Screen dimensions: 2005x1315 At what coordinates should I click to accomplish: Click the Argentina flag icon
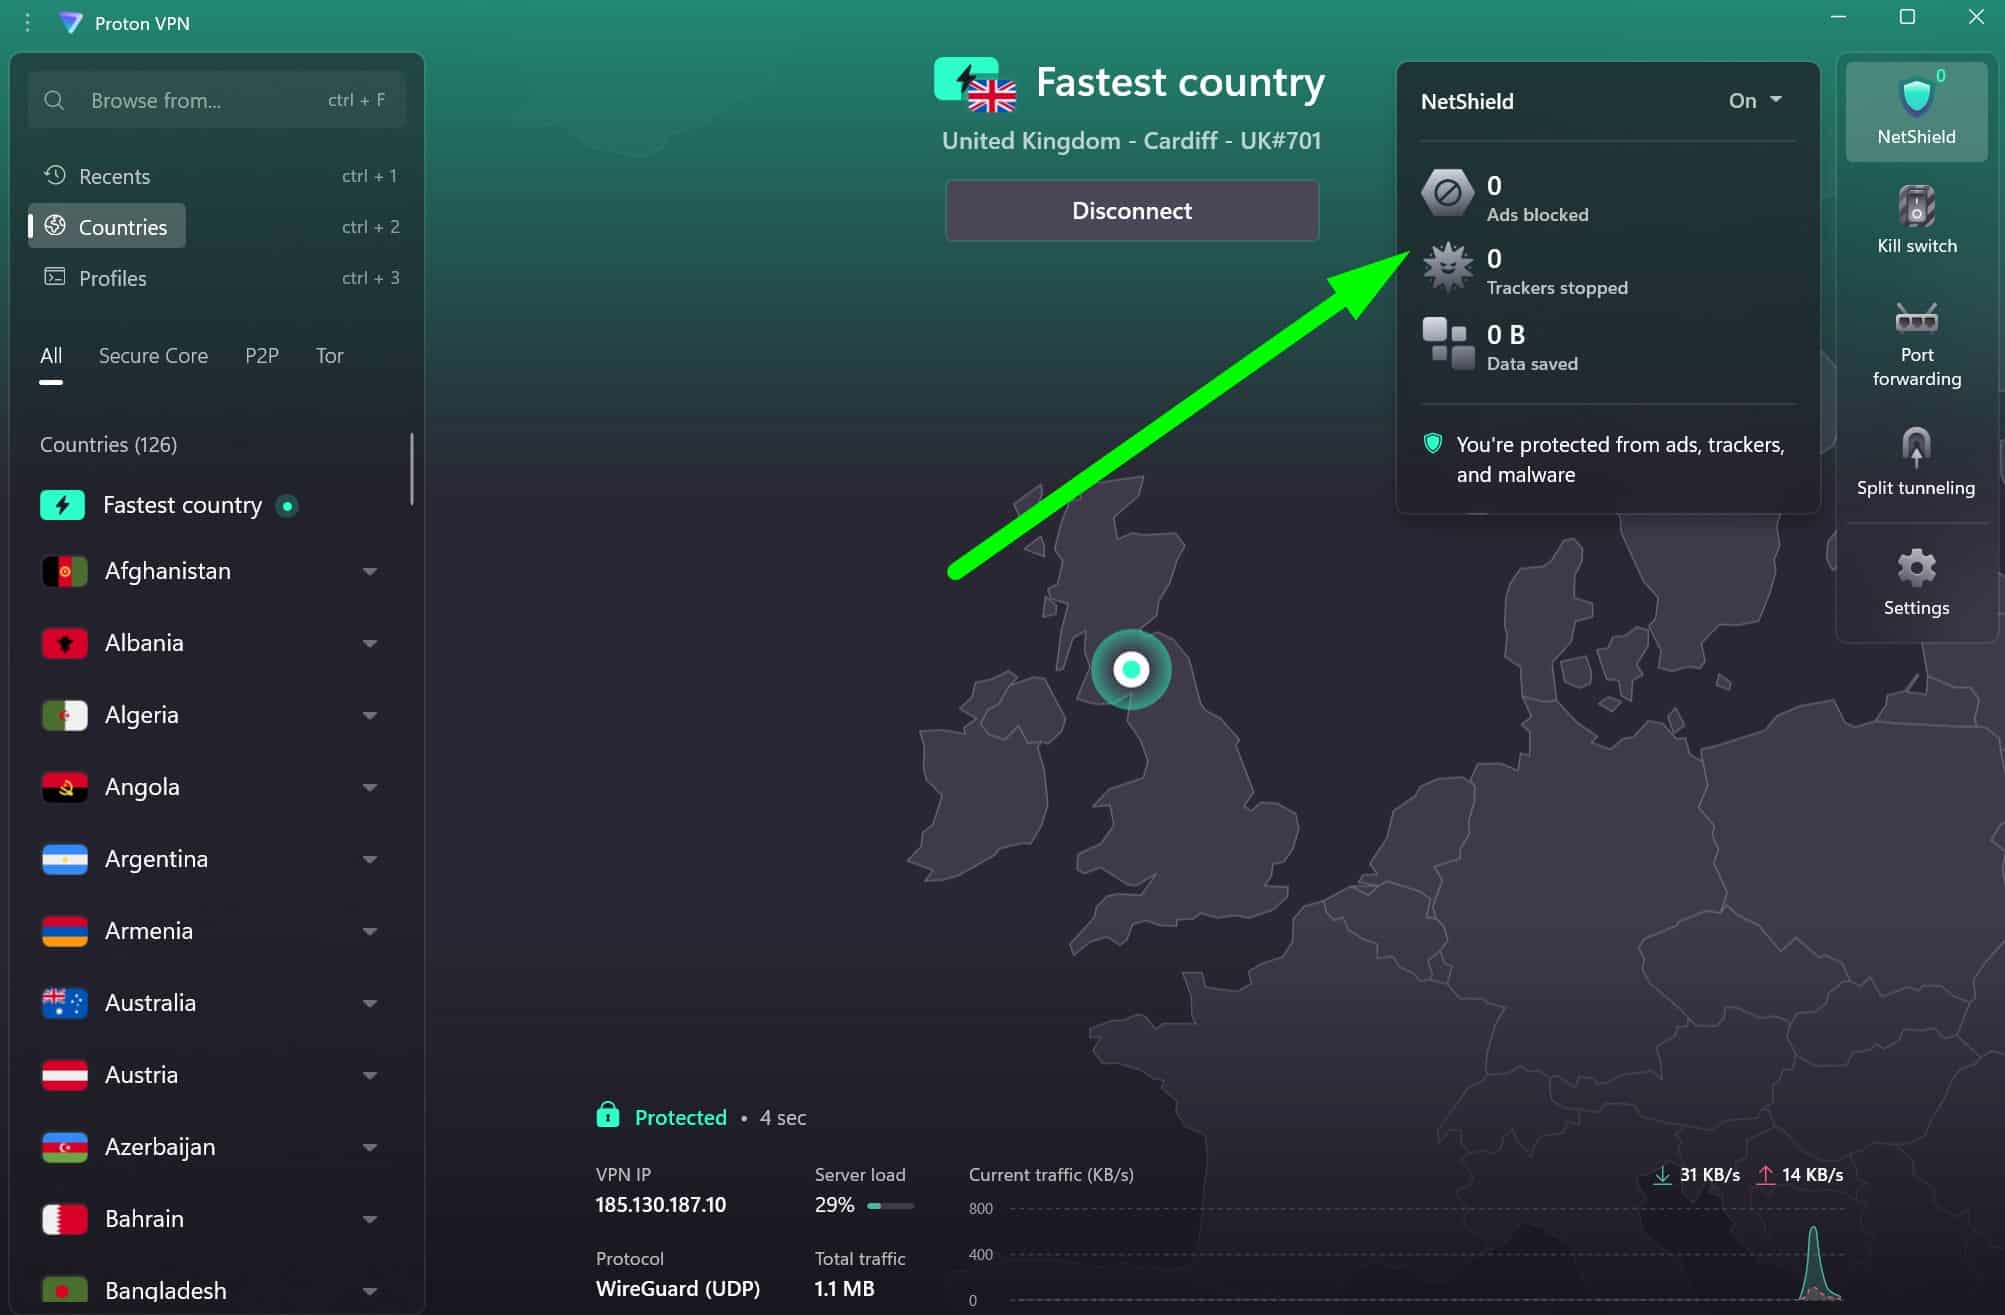pyautogui.click(x=64, y=859)
